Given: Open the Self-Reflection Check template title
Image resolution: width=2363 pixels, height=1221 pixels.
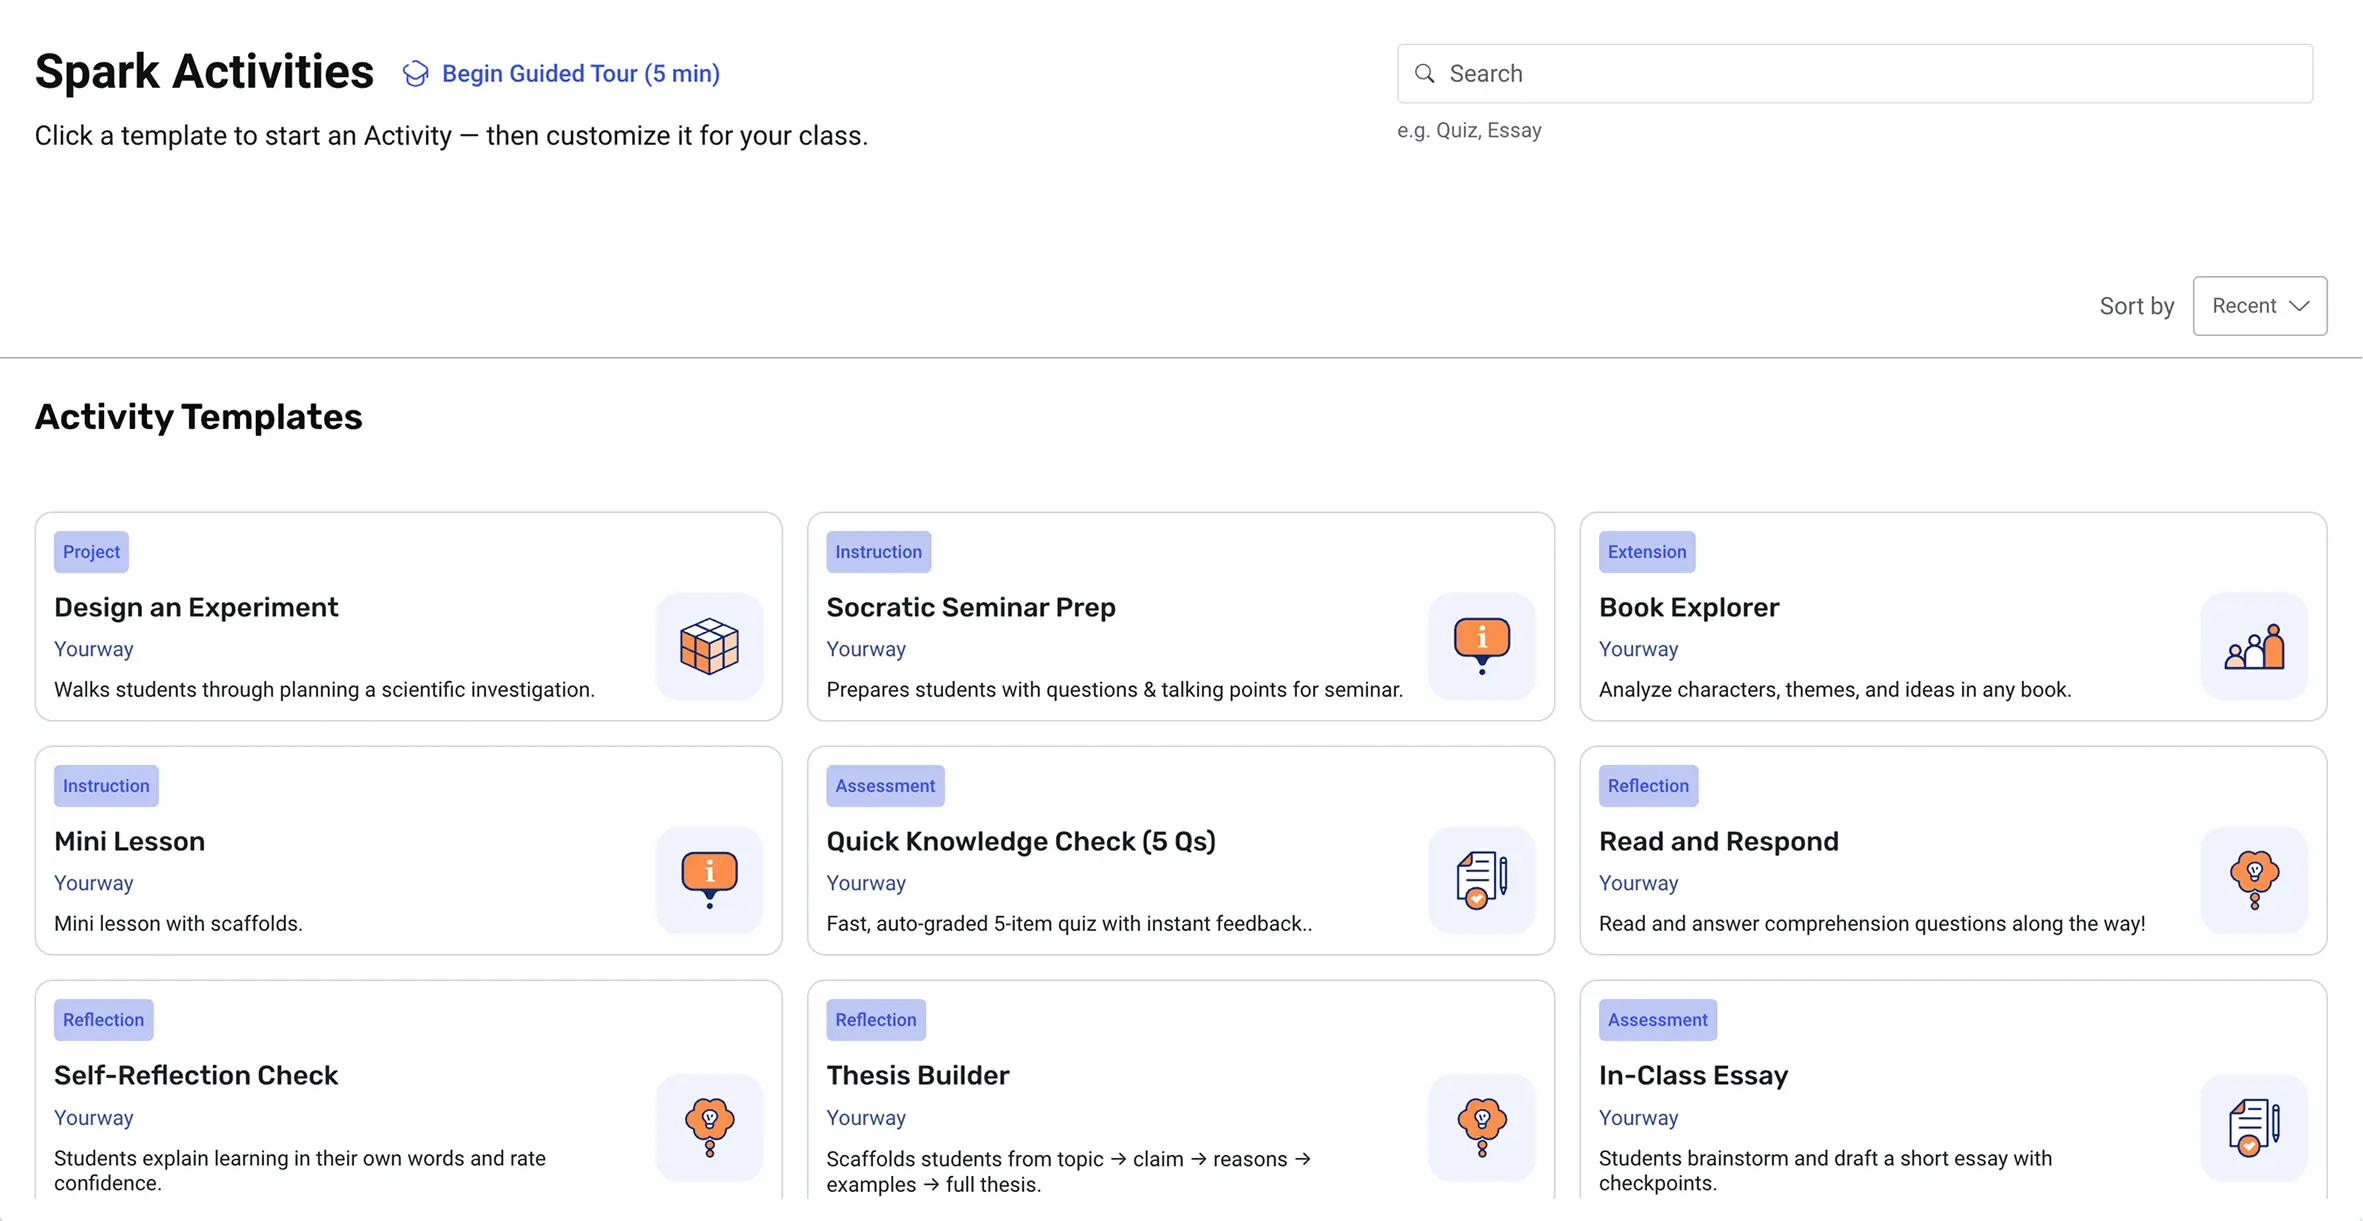Looking at the screenshot, I should click(196, 1075).
